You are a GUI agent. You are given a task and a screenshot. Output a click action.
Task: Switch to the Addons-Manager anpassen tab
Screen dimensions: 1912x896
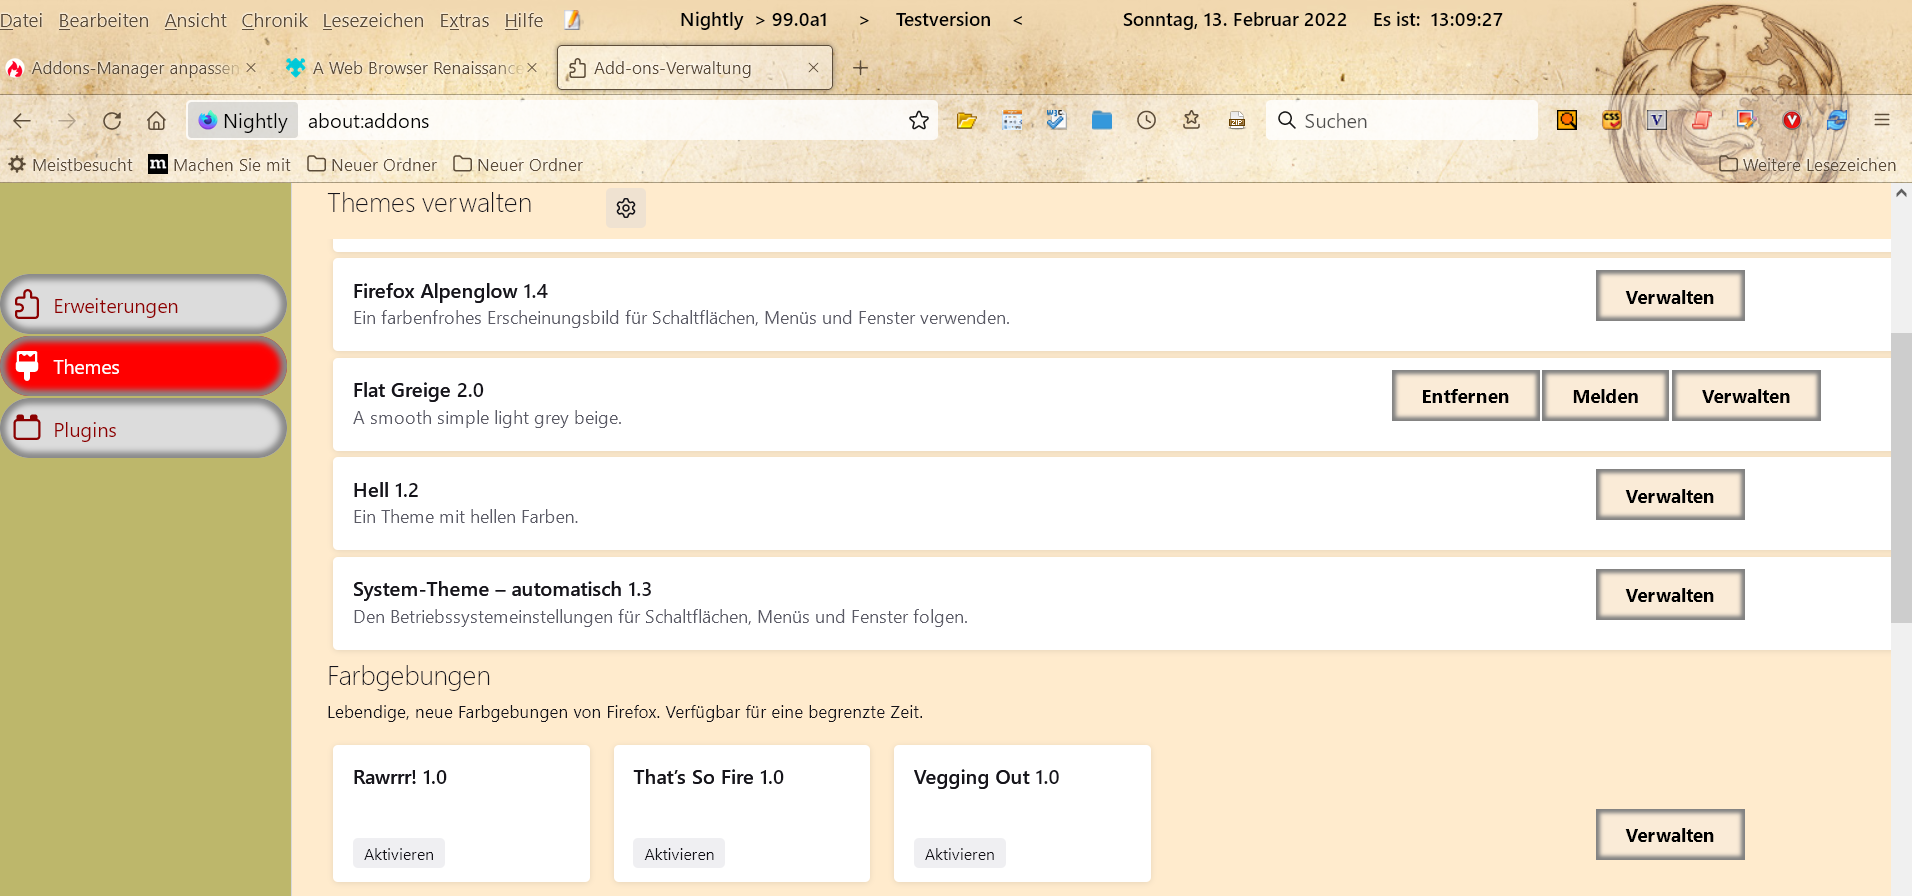132,68
